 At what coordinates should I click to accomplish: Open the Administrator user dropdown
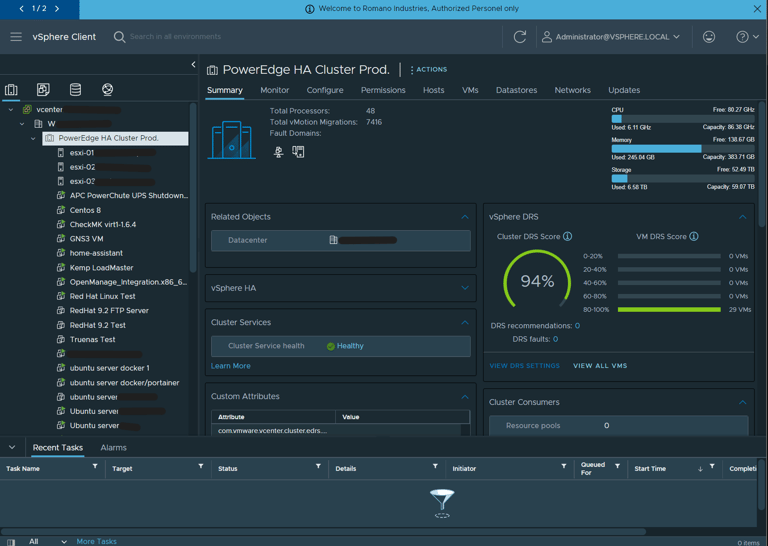pos(611,37)
